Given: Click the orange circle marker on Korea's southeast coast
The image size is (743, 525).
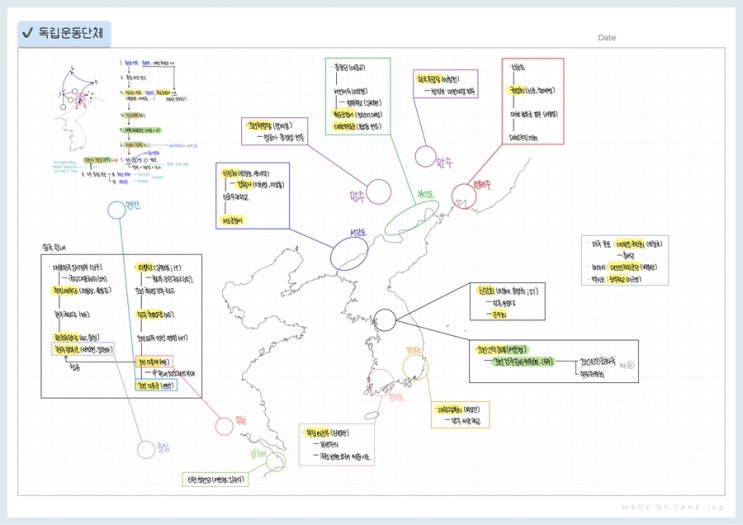Looking at the screenshot, I should coord(416,367).
